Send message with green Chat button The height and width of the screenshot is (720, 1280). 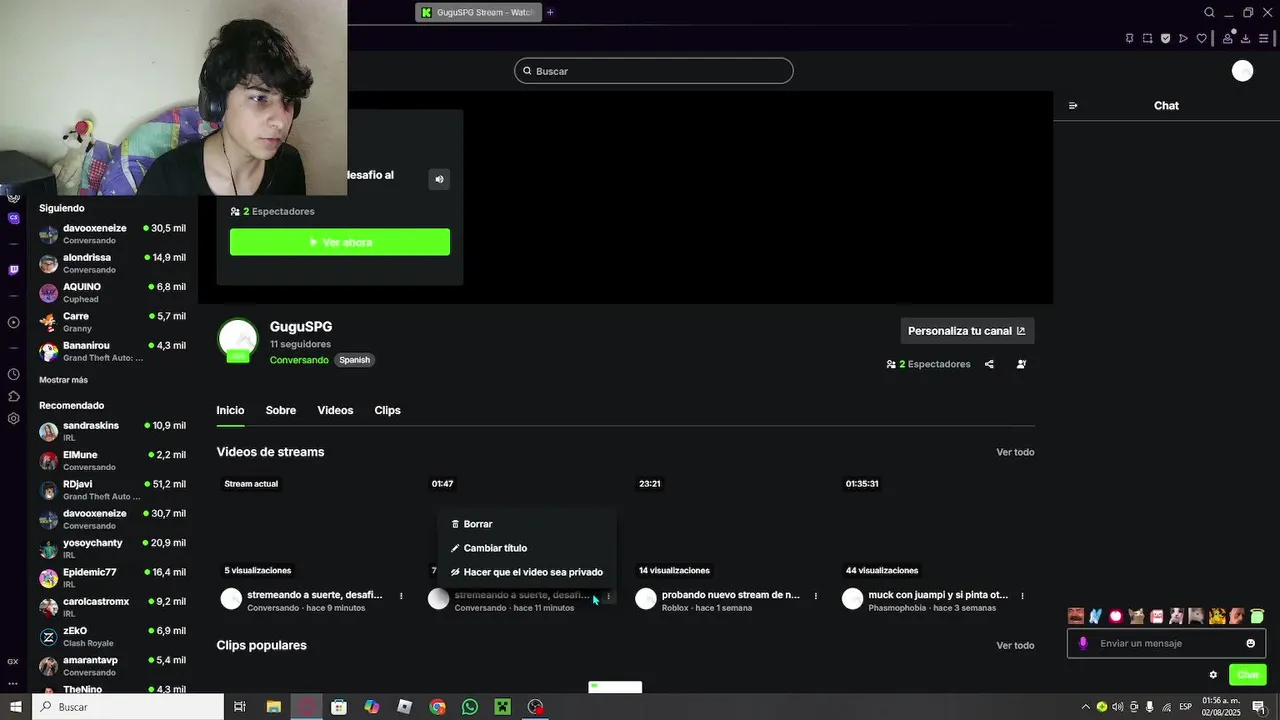coord(1248,675)
